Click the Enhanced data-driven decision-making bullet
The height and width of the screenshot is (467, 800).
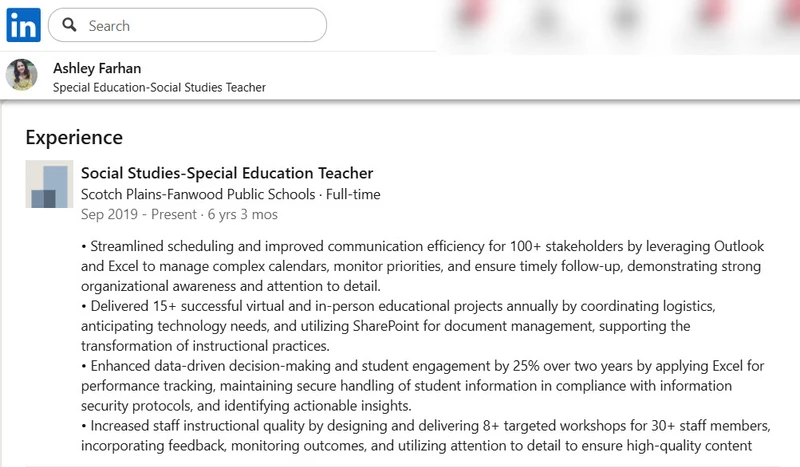coord(422,385)
